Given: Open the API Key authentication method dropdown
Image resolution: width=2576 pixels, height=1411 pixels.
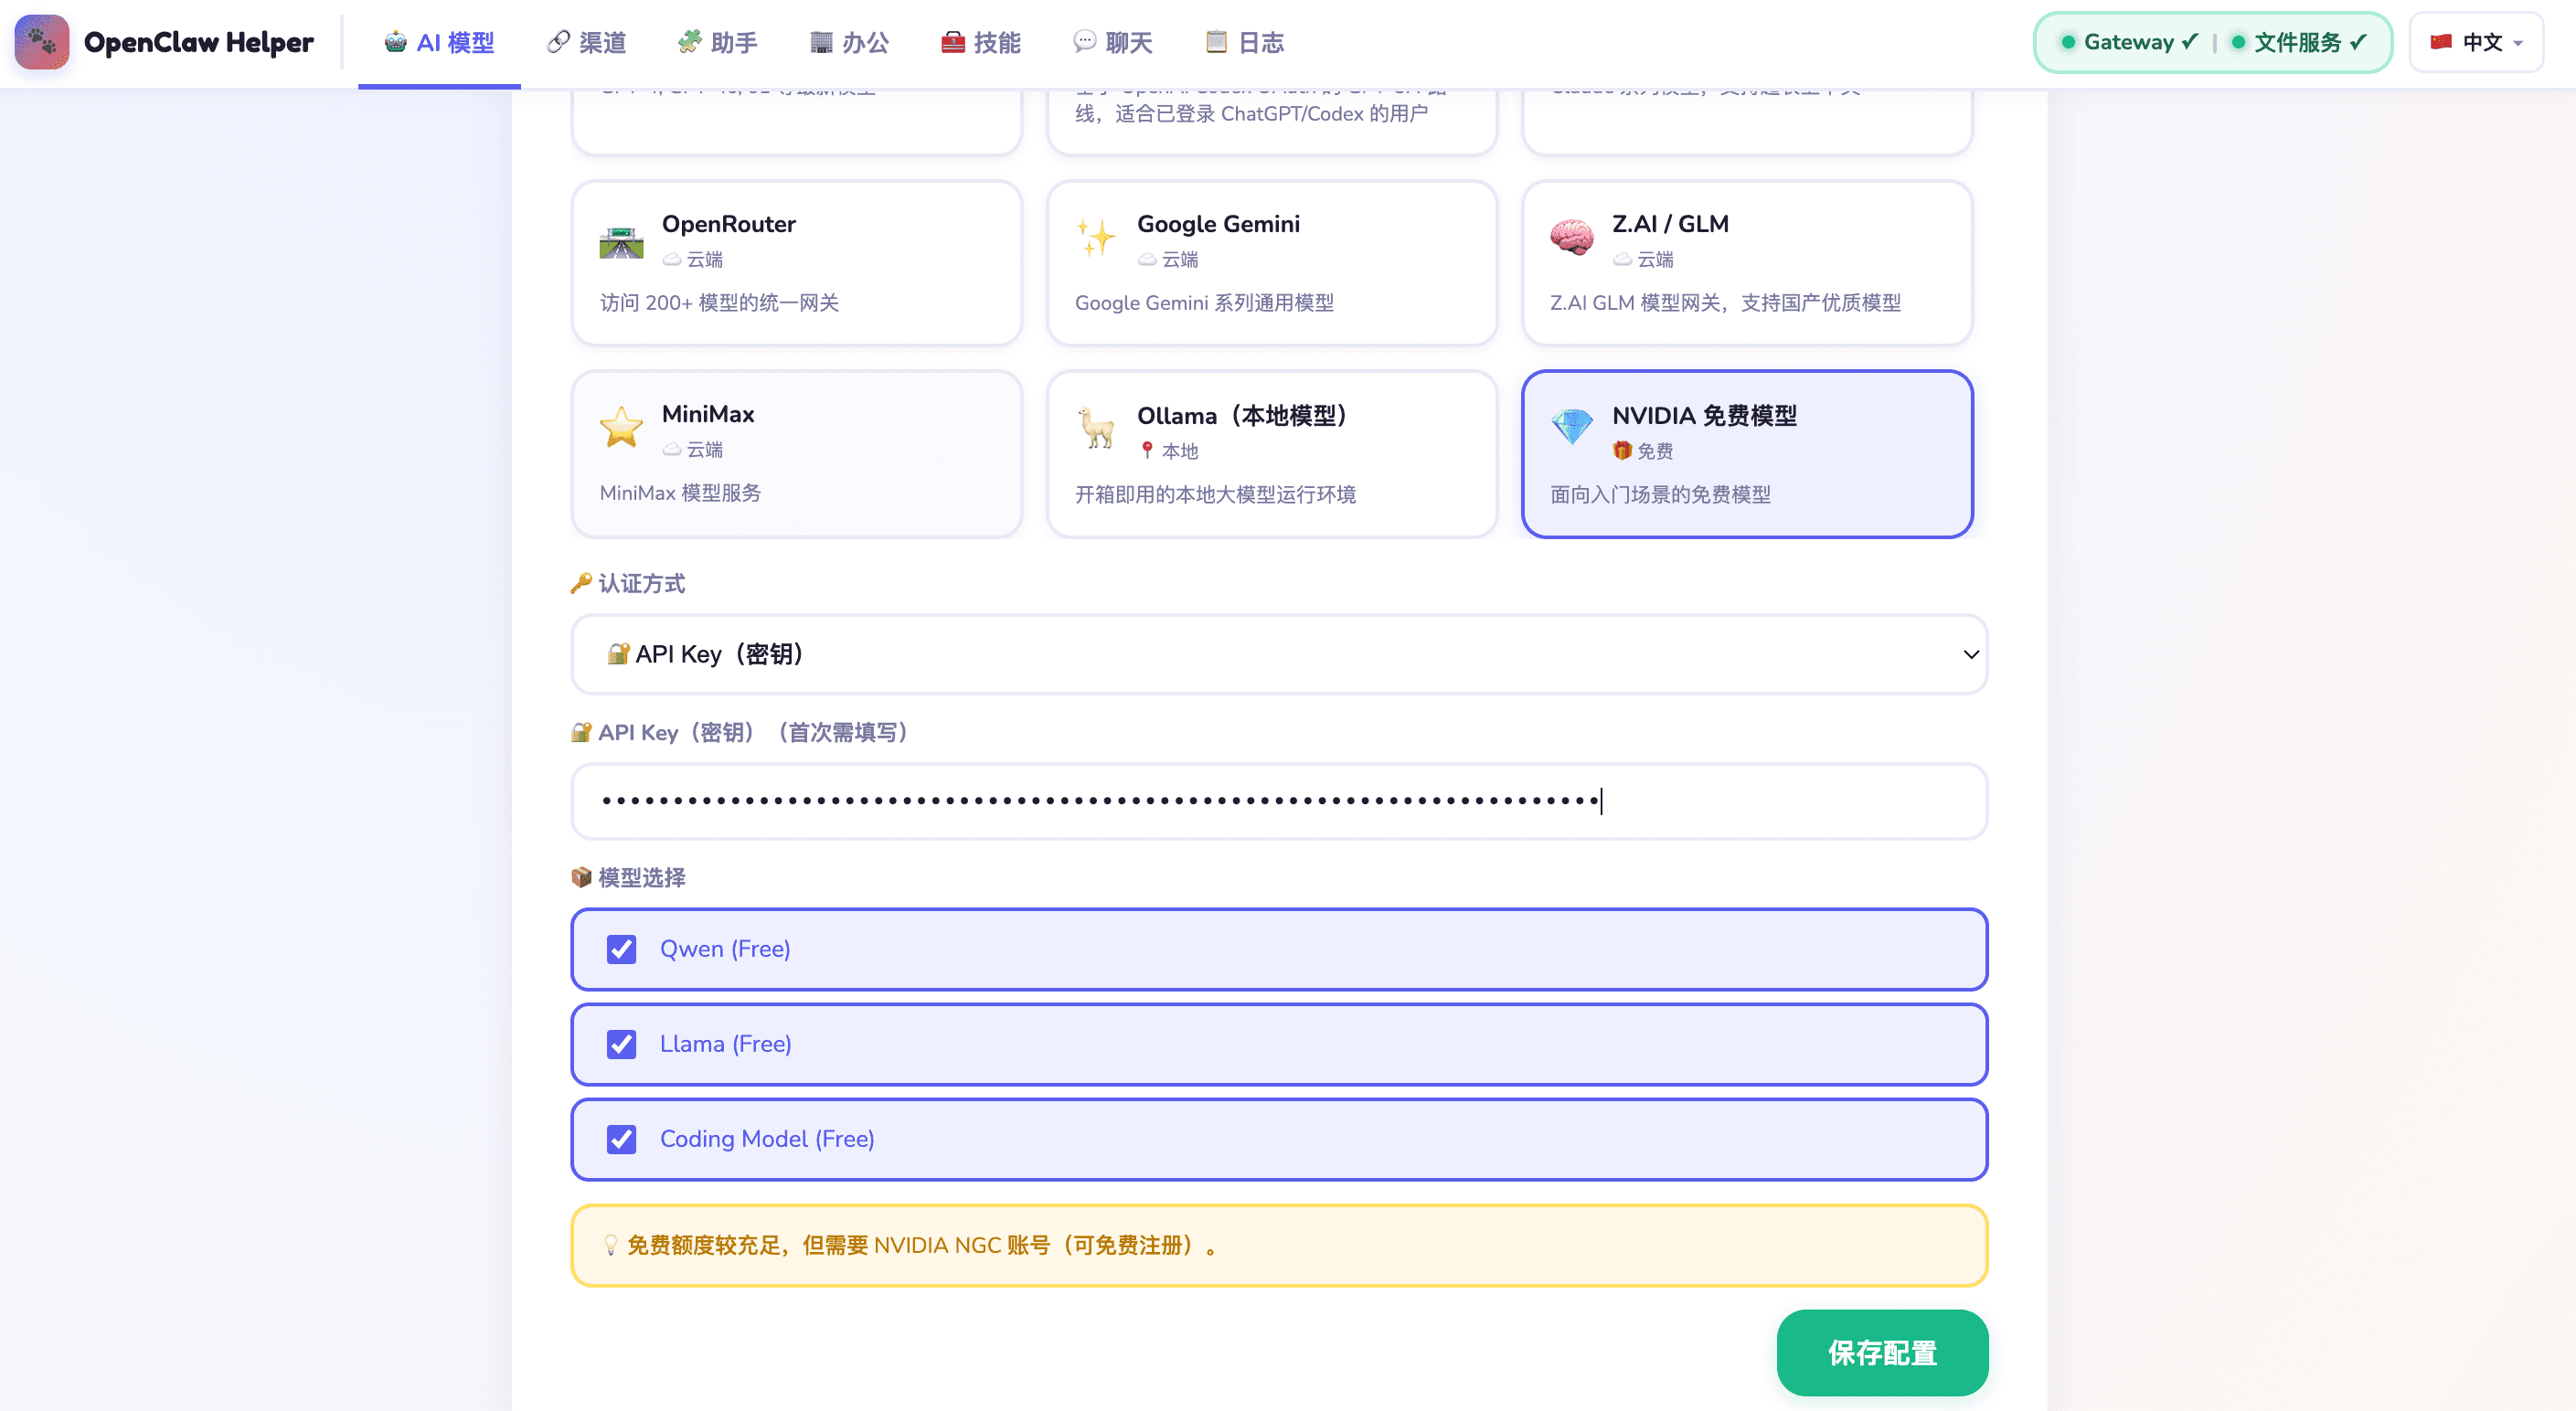Looking at the screenshot, I should tap(1278, 654).
